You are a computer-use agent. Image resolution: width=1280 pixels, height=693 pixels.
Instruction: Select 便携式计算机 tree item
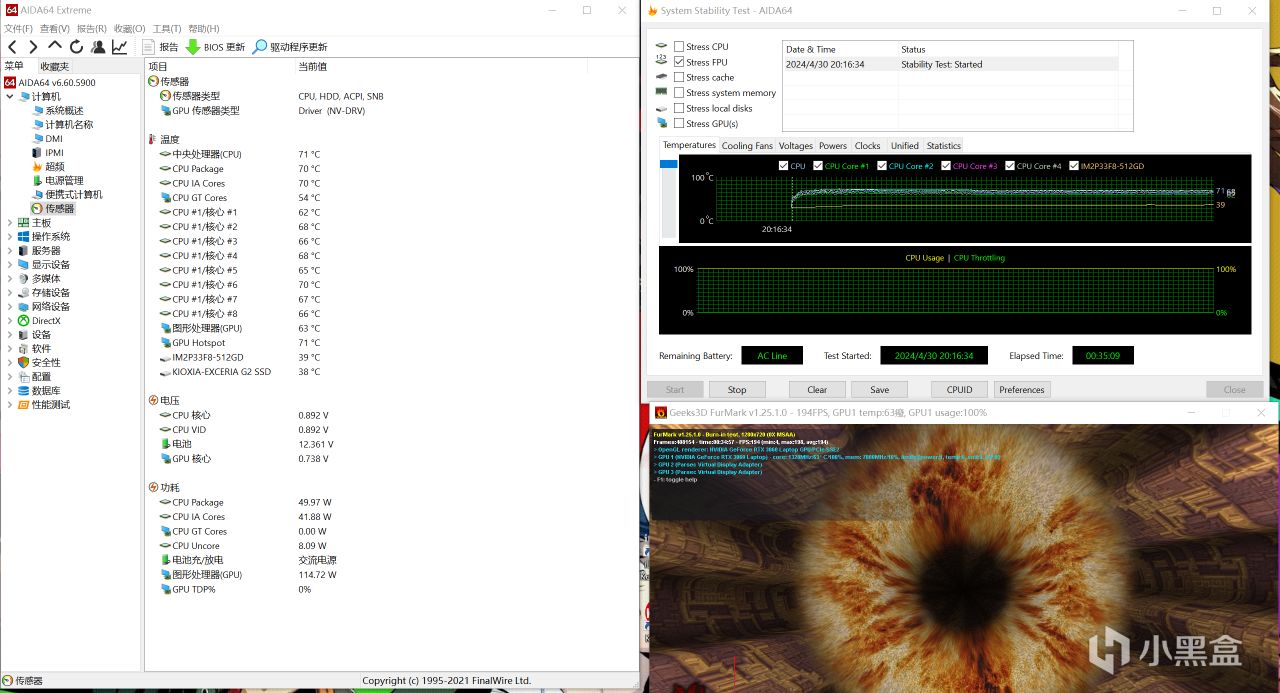pos(66,195)
